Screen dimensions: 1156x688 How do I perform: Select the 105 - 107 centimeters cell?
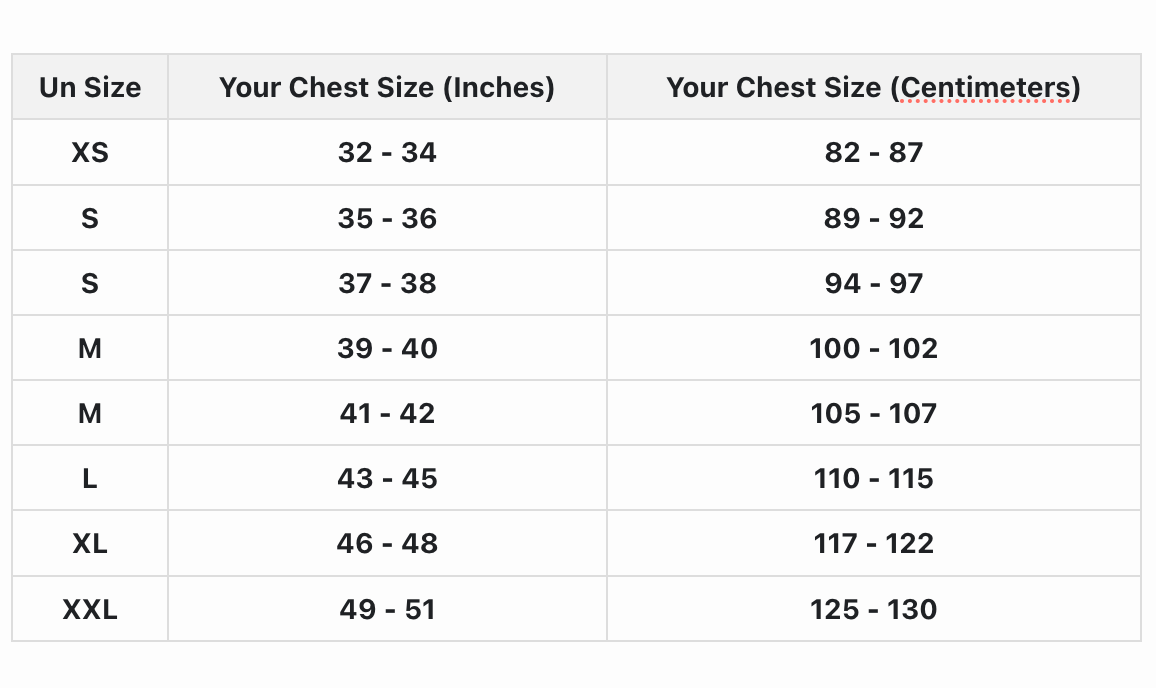pyautogui.click(x=873, y=413)
